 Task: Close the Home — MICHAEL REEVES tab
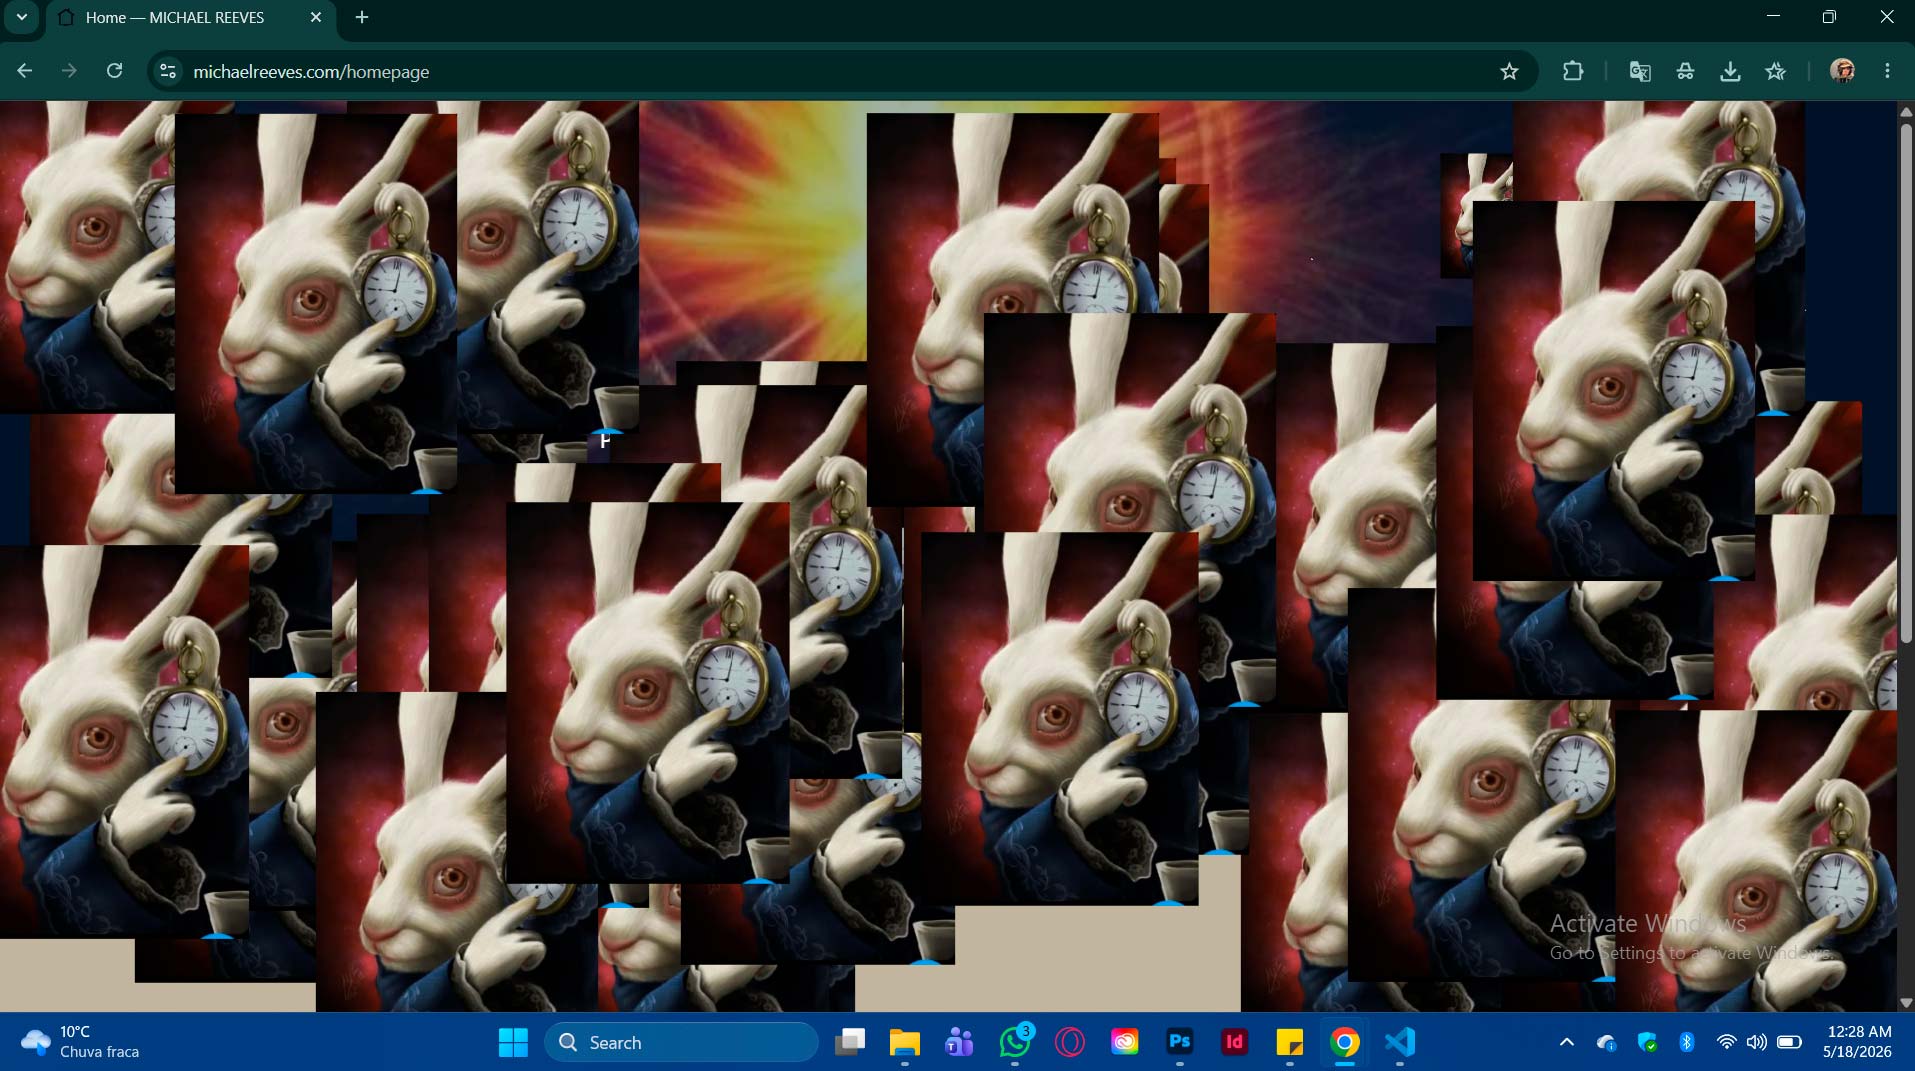pos(316,18)
